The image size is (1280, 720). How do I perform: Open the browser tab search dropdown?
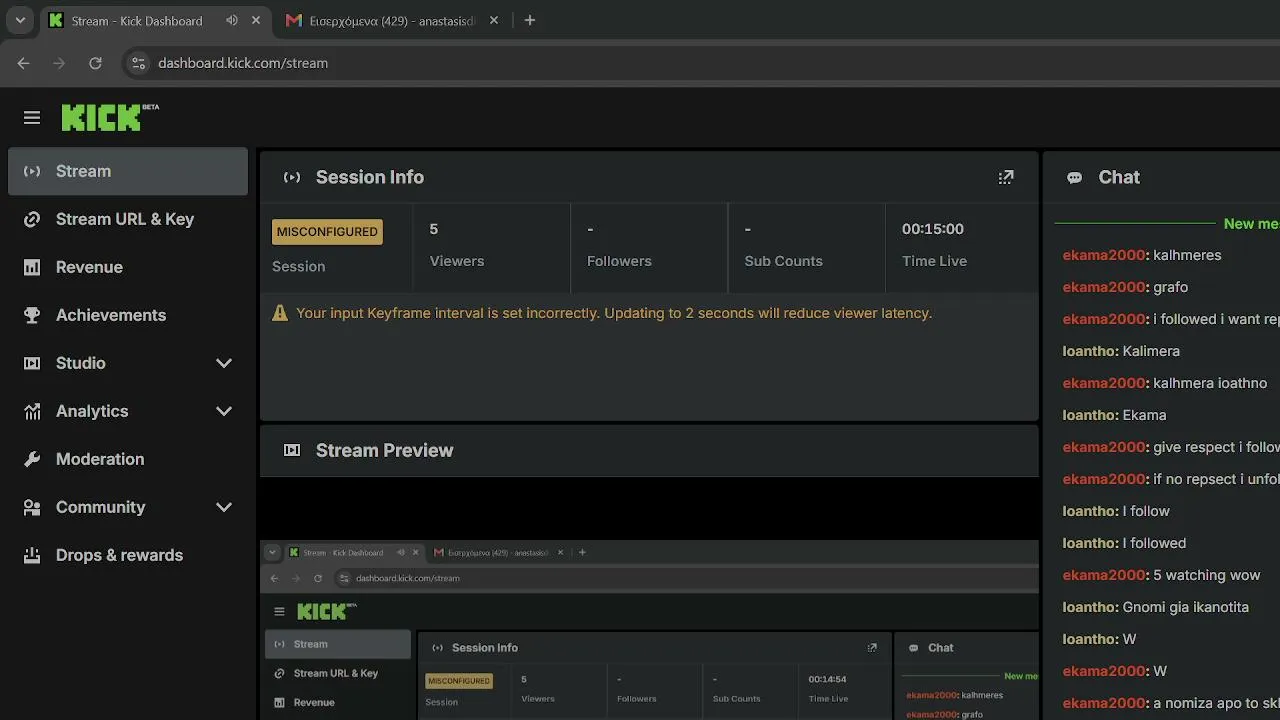coord(20,20)
